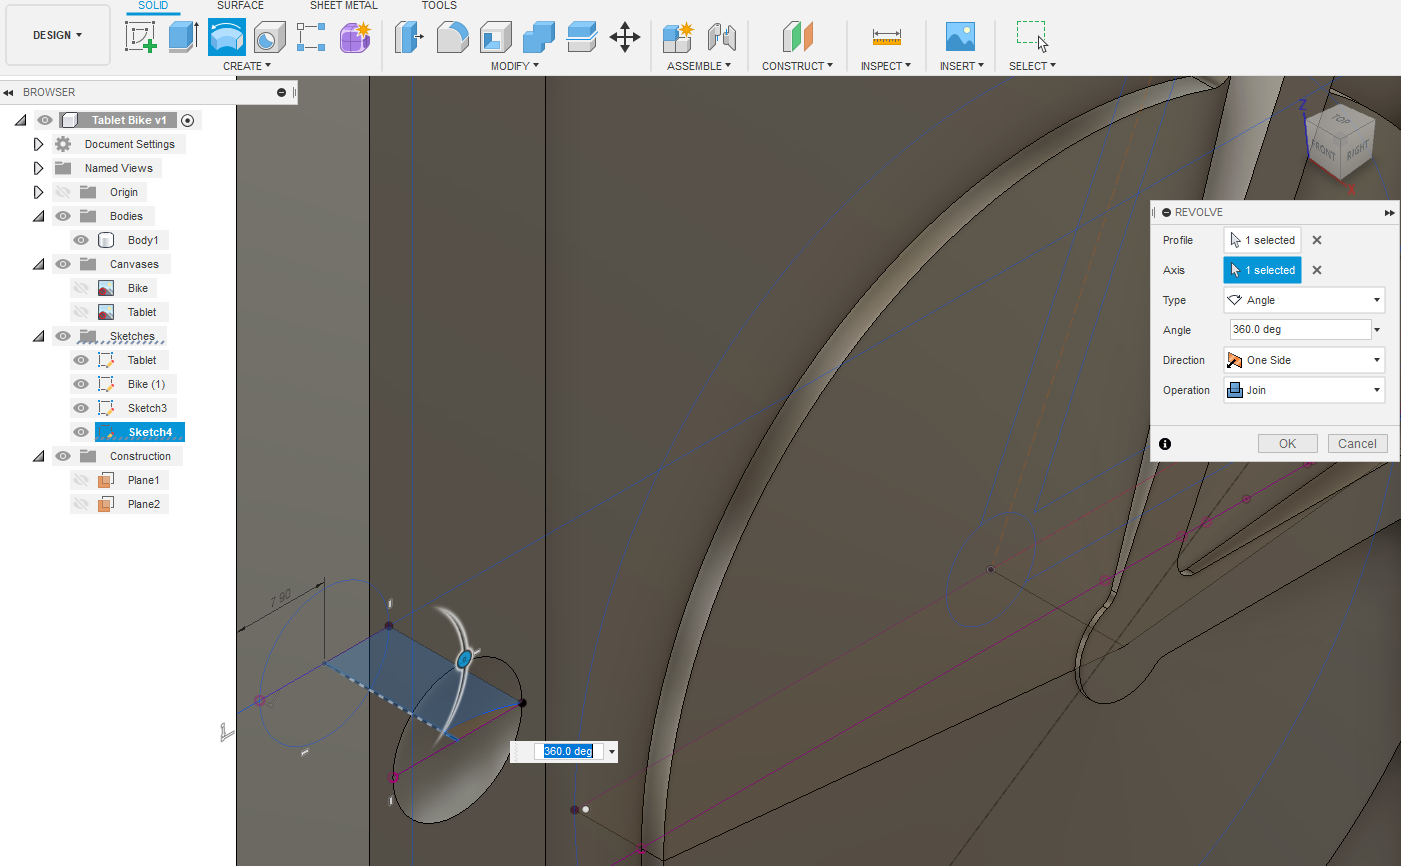Screen dimensions: 1401x866
Task: Open the on-canvas angle dropdown arrow
Action: (x=611, y=751)
